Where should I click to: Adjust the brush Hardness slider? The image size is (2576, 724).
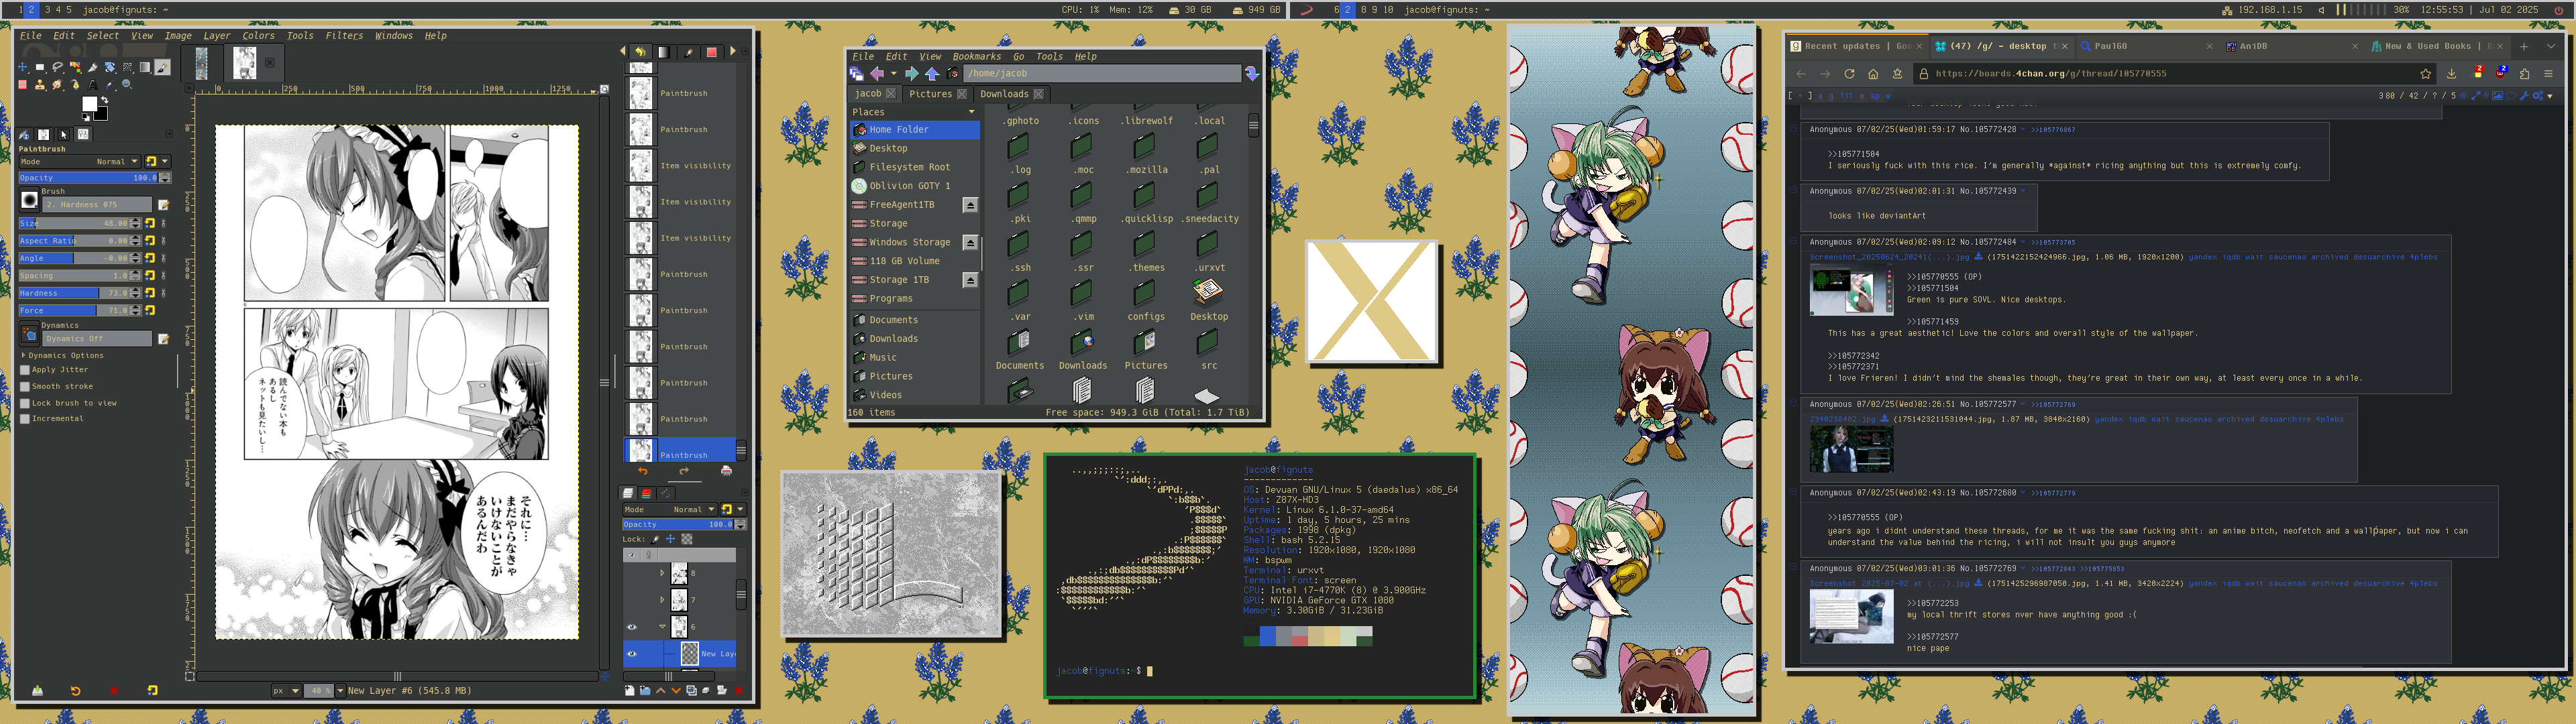(80, 293)
